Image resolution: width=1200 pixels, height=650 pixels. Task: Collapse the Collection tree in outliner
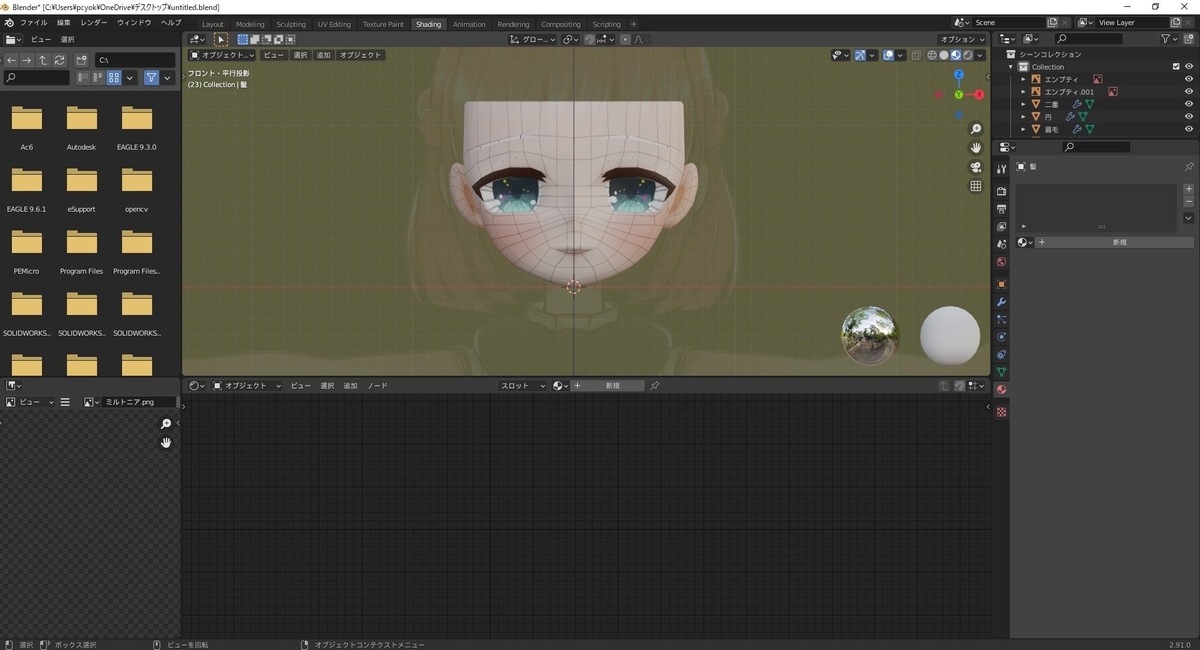click(1011, 67)
